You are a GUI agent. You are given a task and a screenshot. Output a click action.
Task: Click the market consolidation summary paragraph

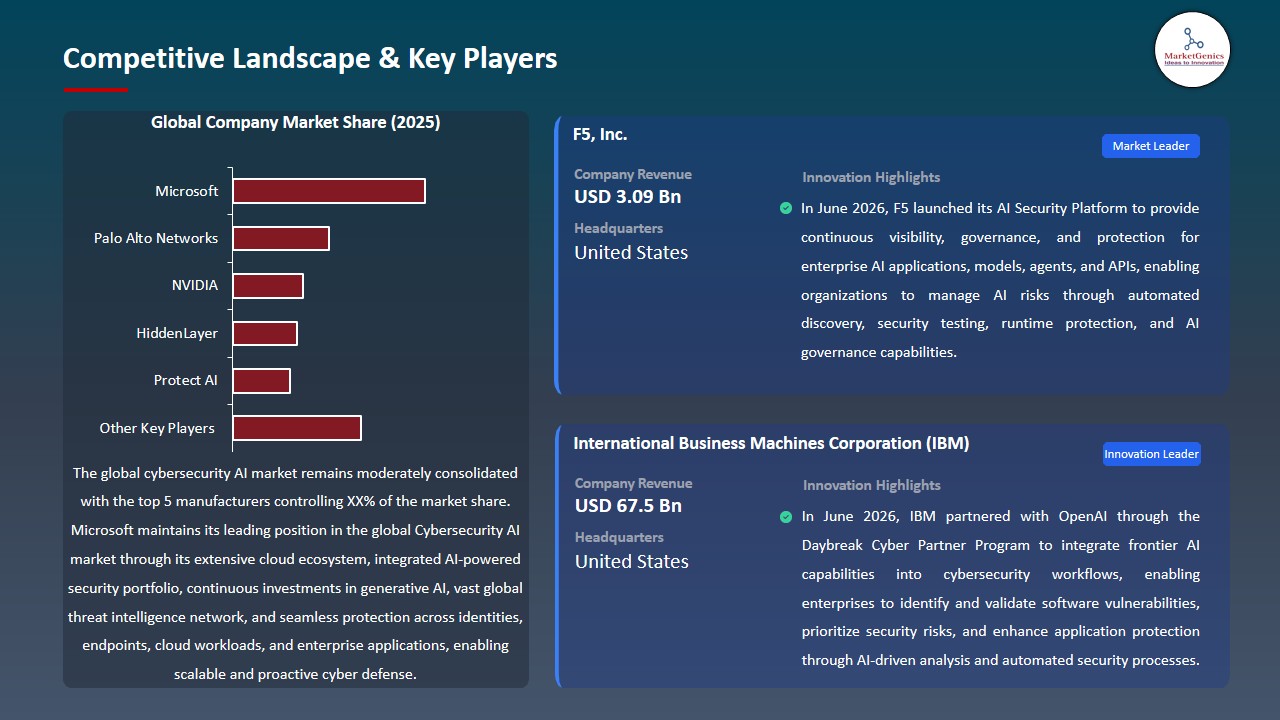(296, 573)
